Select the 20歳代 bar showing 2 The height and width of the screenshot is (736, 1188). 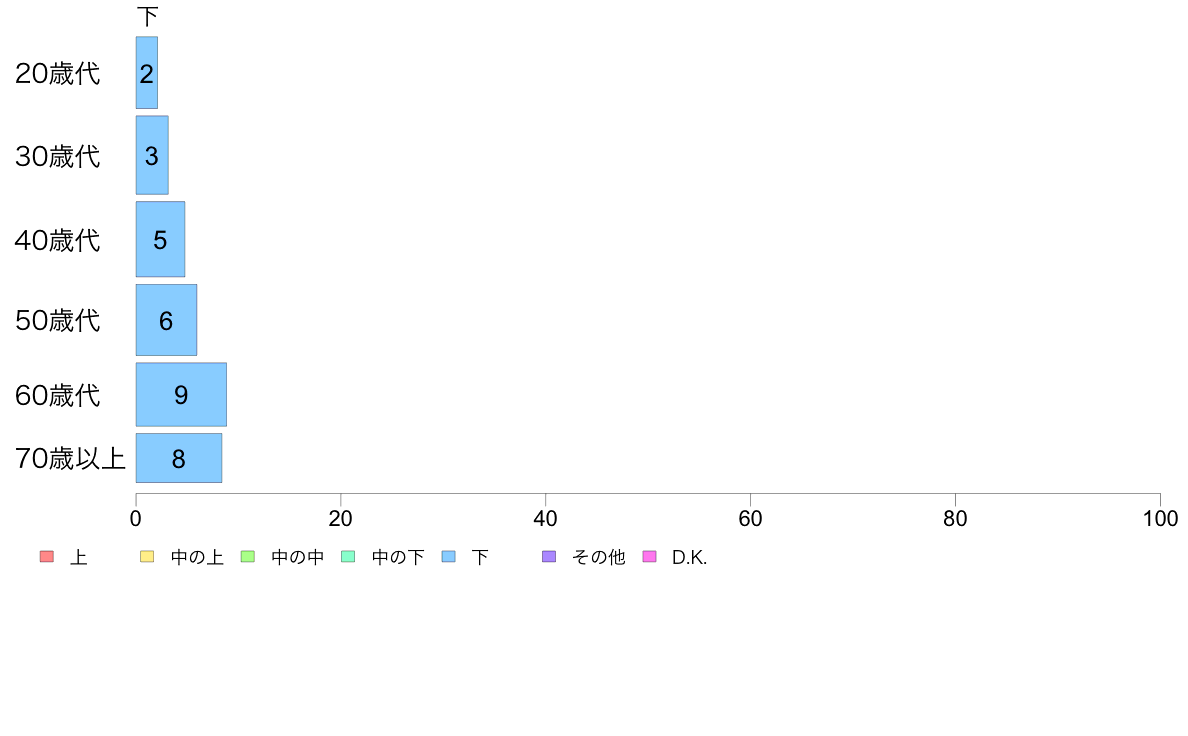pos(147,73)
